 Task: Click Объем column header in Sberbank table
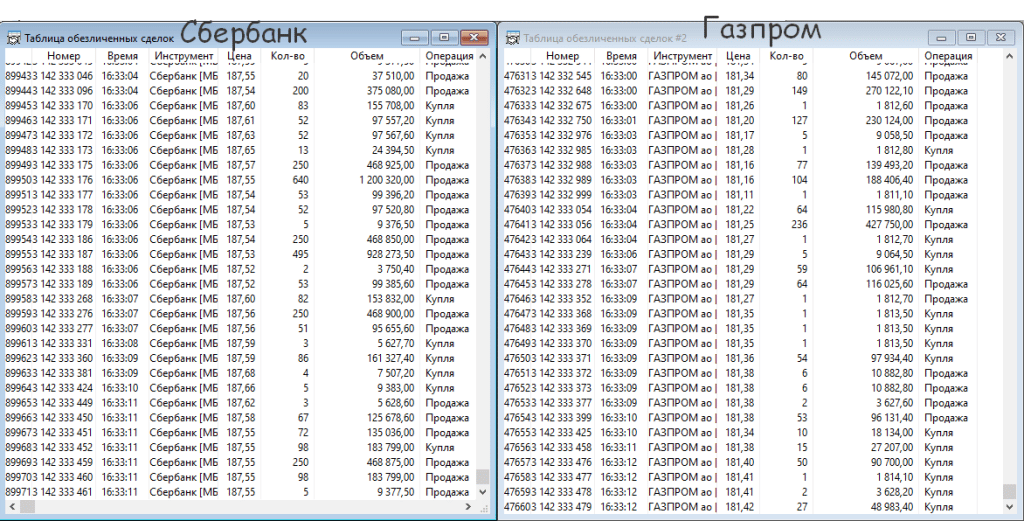[367, 57]
